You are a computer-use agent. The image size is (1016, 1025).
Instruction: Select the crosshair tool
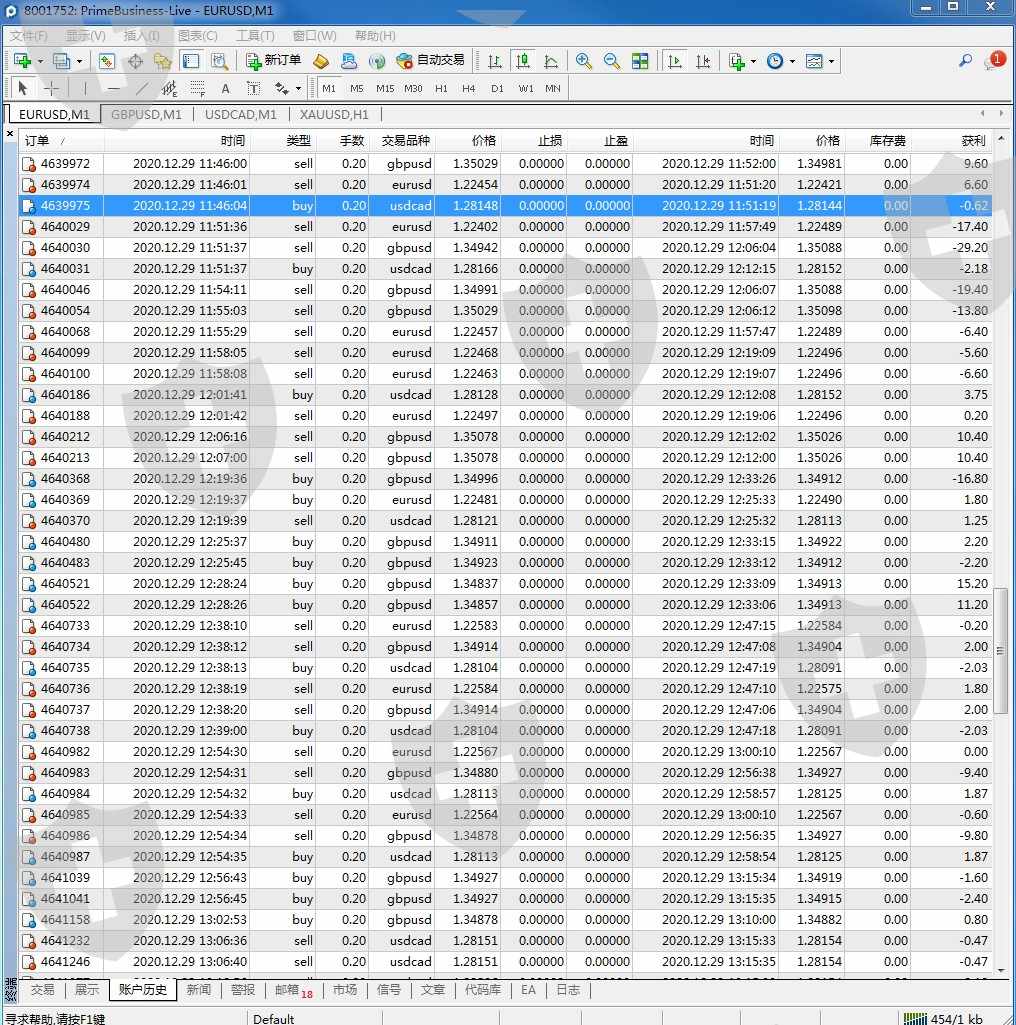point(51,88)
